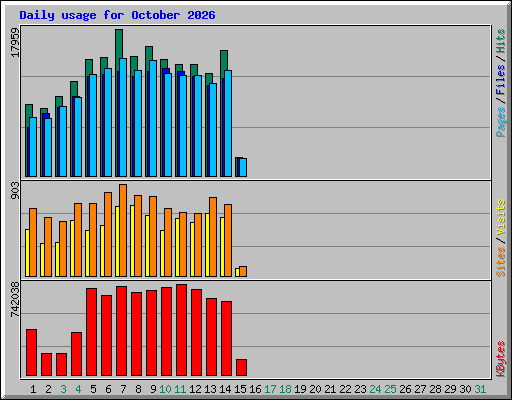The width and height of the screenshot is (512, 400).
Task: Click green day 24 on the x-axis
Action: click(x=375, y=389)
